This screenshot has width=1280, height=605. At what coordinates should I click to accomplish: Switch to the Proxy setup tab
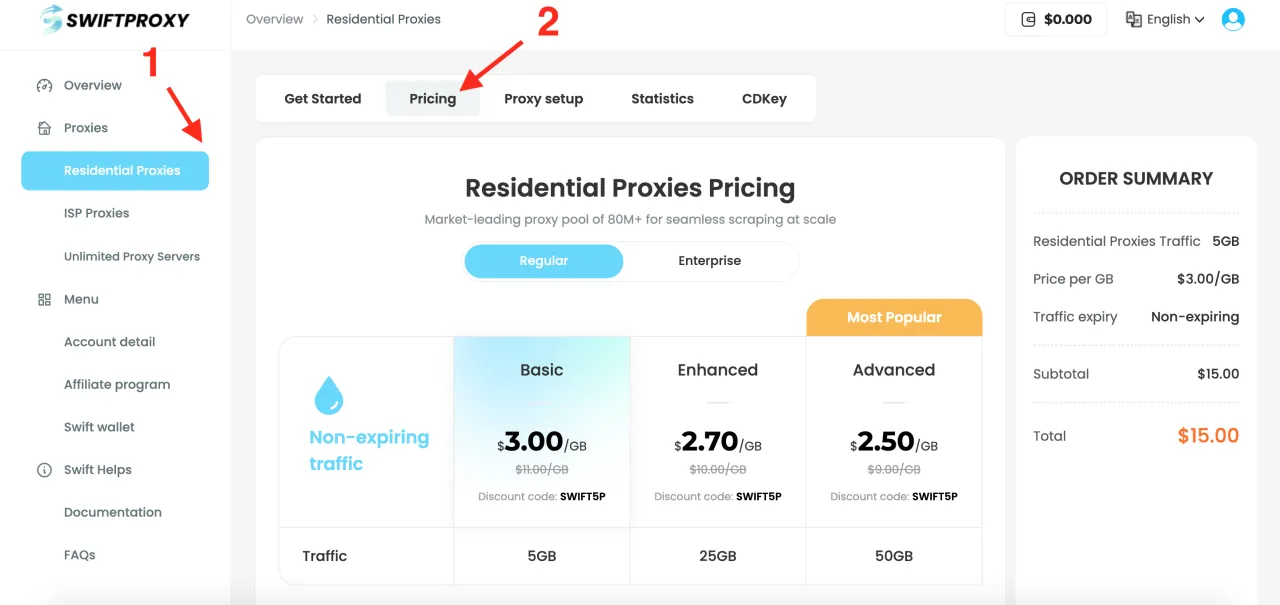543,99
